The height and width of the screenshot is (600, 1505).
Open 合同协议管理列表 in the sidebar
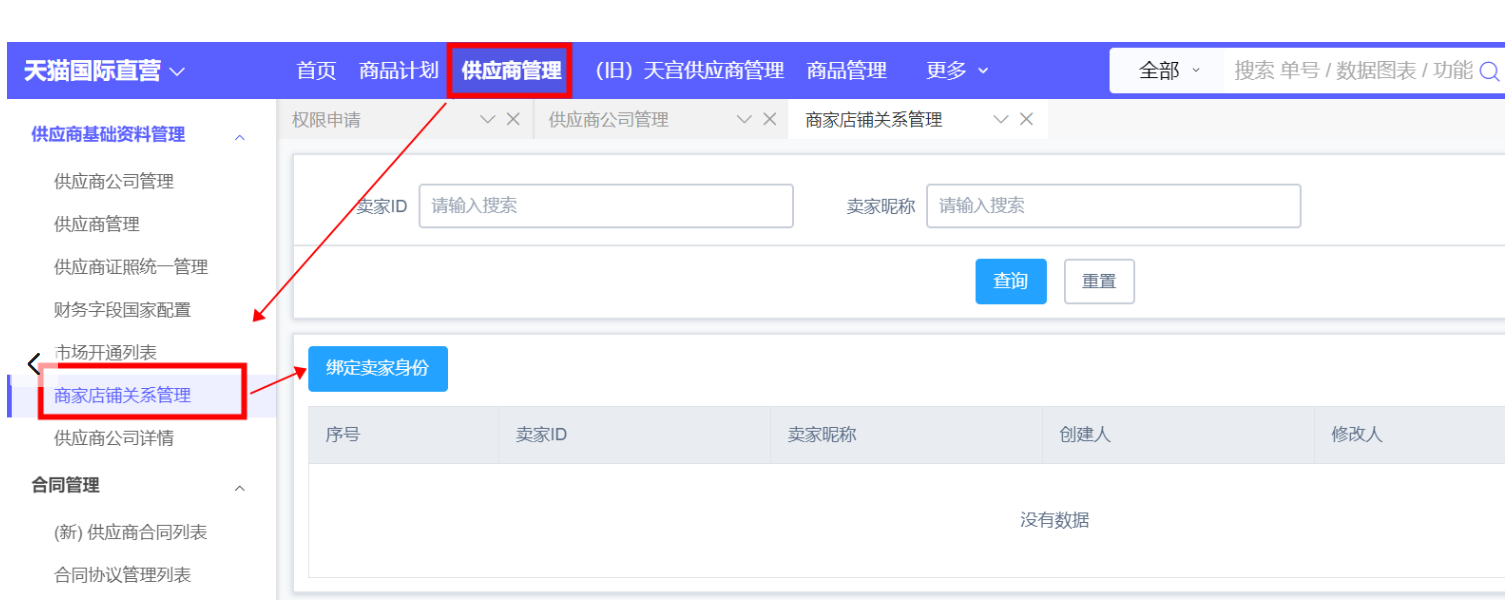click(x=122, y=575)
